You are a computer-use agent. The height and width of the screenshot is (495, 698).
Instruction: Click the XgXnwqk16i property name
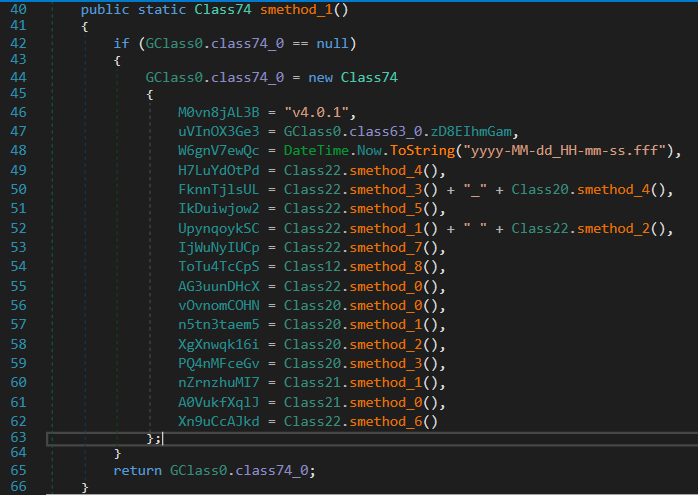coord(219,345)
